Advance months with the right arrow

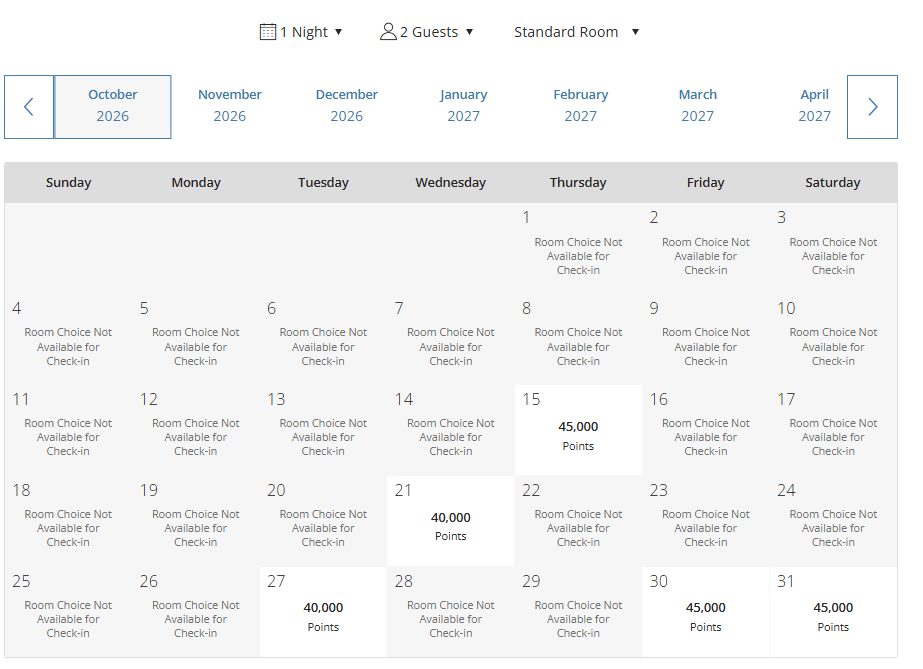pos(872,107)
